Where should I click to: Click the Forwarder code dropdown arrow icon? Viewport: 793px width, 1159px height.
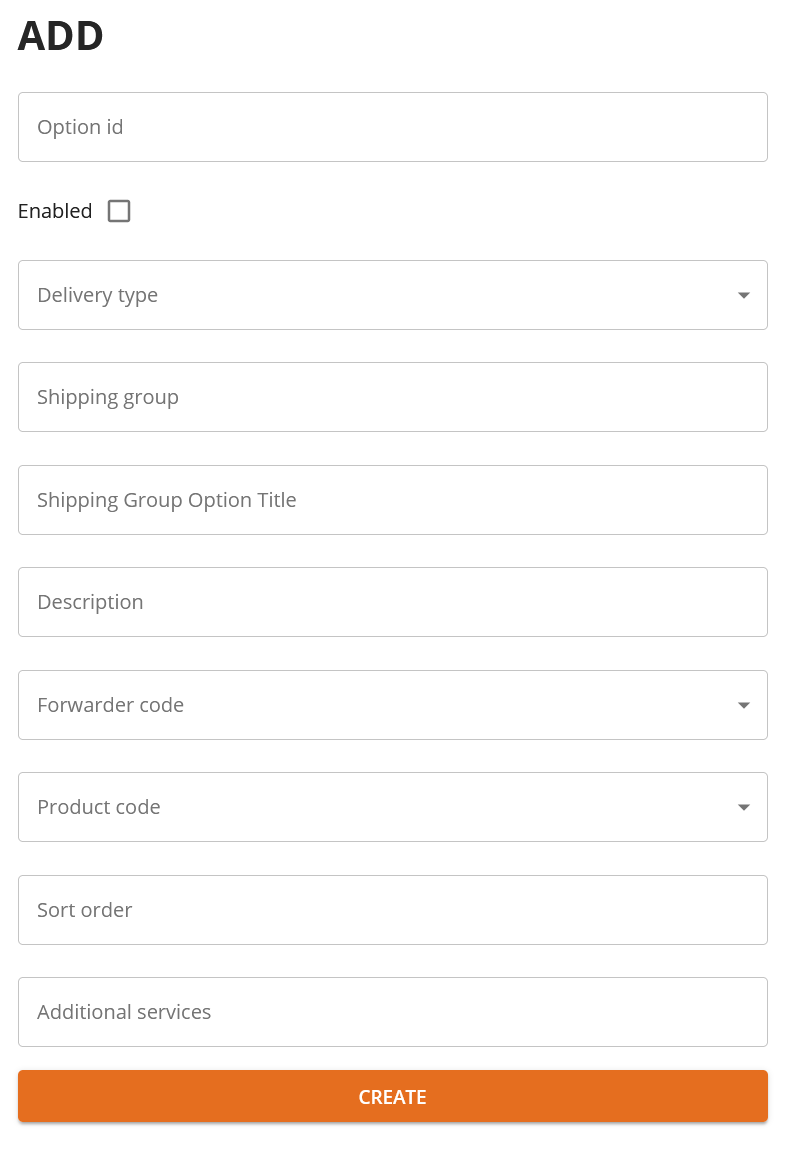tap(743, 705)
